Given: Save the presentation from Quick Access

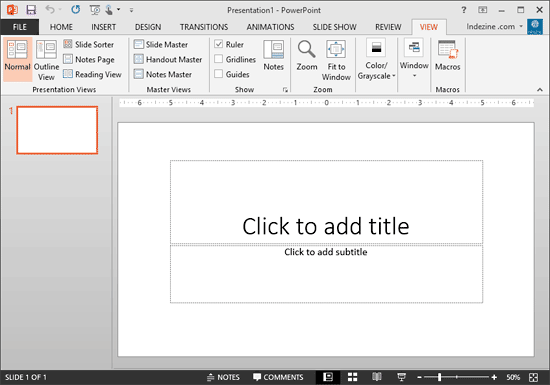Looking at the screenshot, I should point(31,10).
